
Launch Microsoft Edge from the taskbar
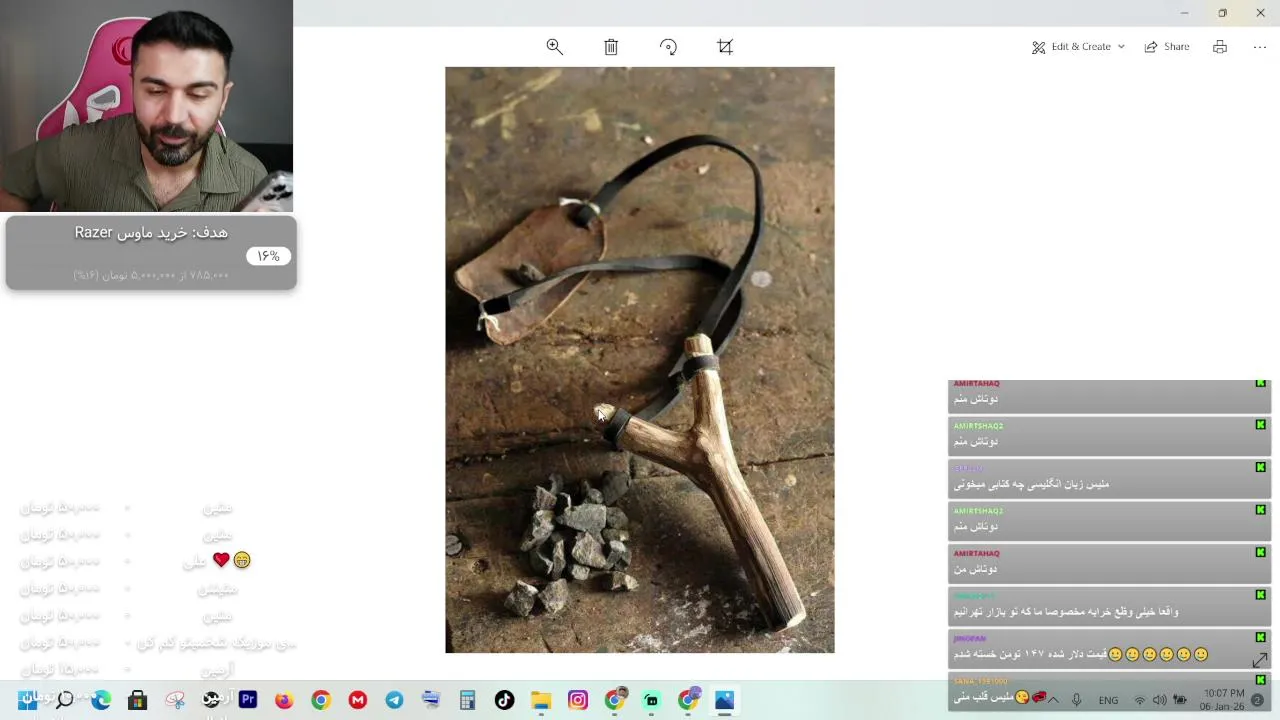tap(101, 700)
